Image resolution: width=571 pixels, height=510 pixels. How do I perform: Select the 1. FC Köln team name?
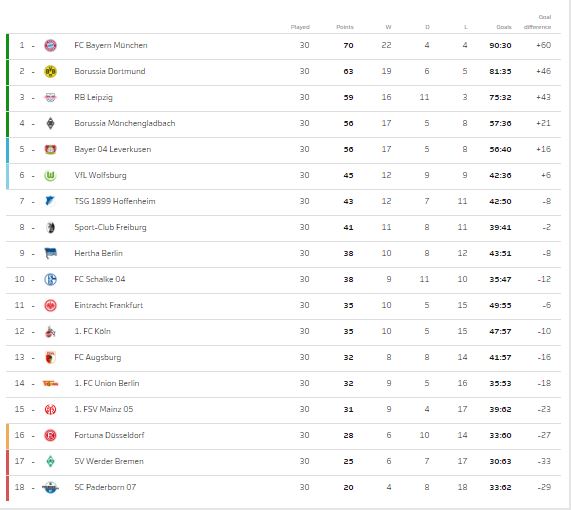click(92, 331)
